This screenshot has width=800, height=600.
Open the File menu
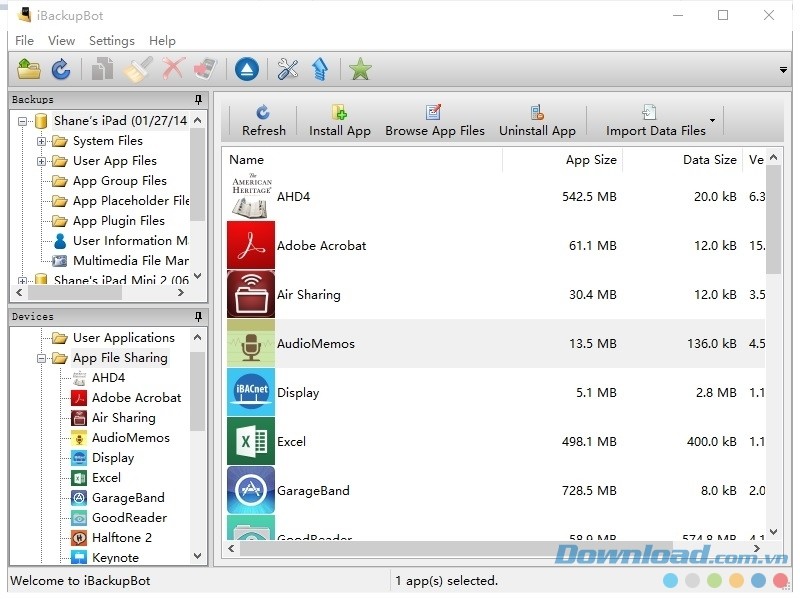point(24,41)
